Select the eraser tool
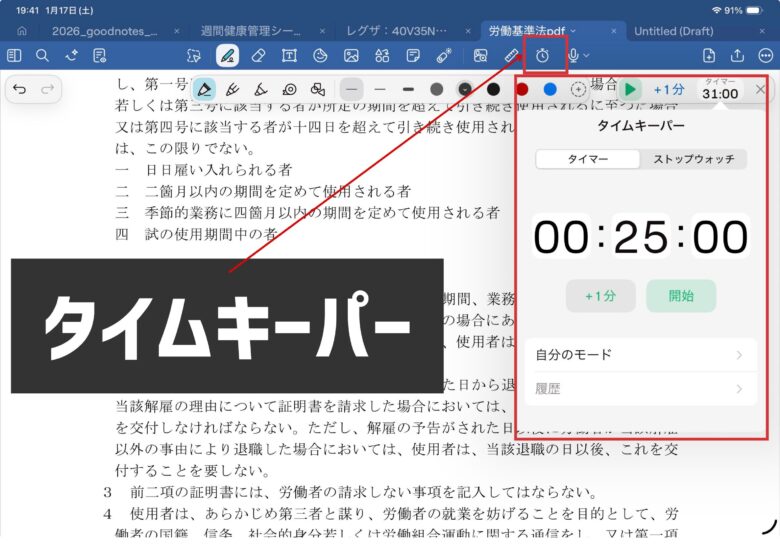This screenshot has height=545, width=780. [258, 56]
